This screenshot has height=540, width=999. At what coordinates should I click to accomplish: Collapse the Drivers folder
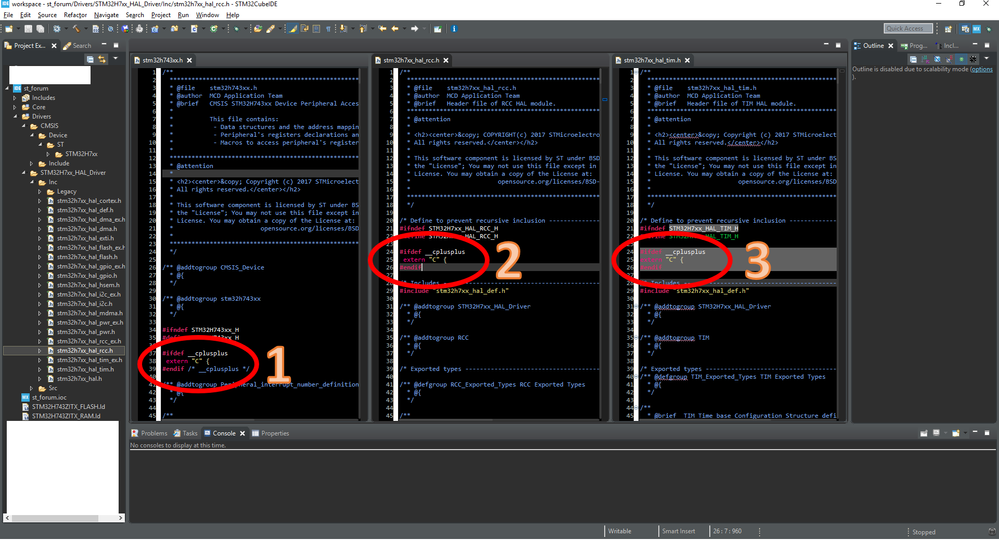click(15, 117)
